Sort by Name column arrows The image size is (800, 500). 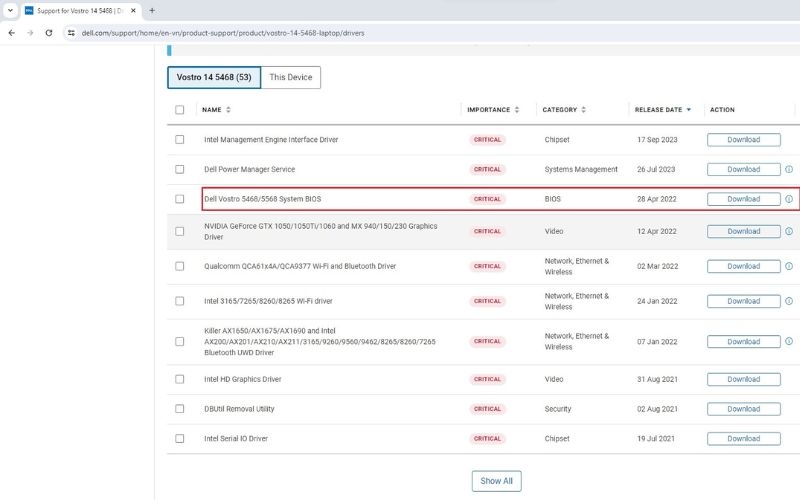(x=228, y=110)
